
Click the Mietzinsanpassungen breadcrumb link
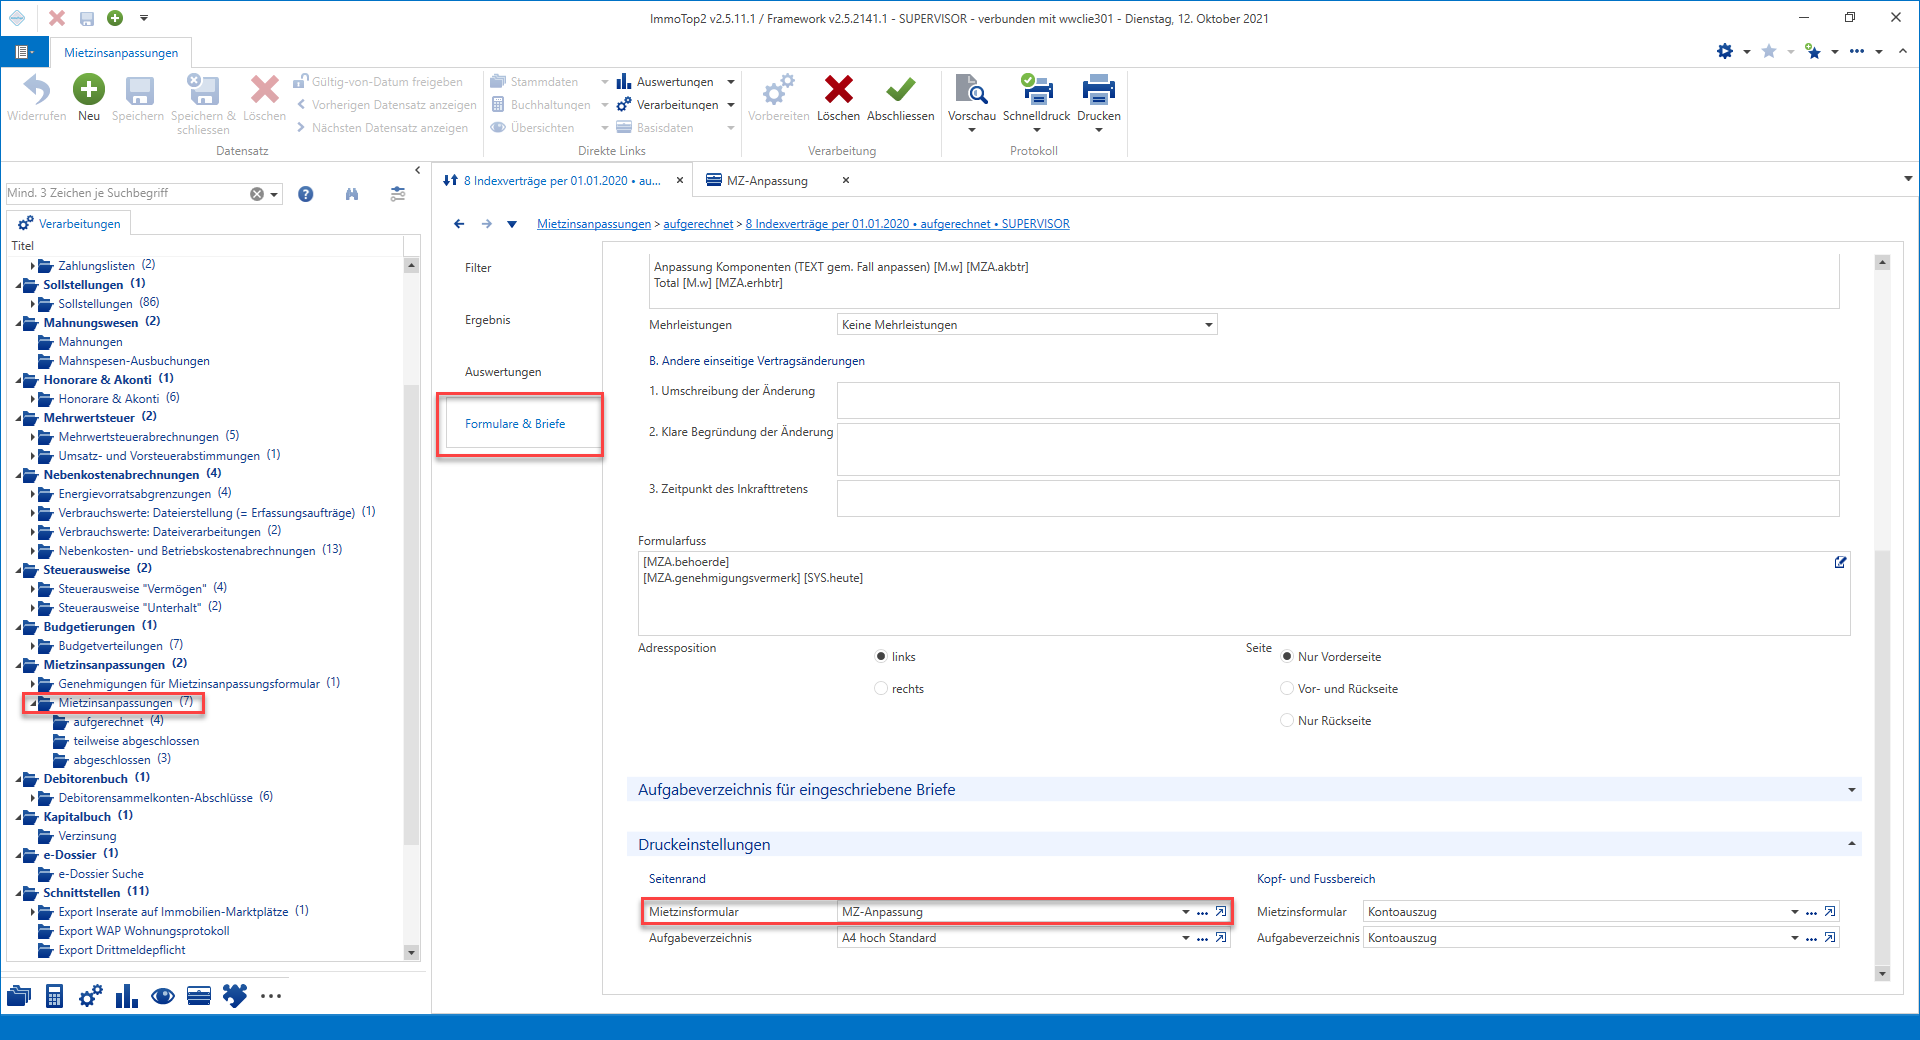coord(594,224)
